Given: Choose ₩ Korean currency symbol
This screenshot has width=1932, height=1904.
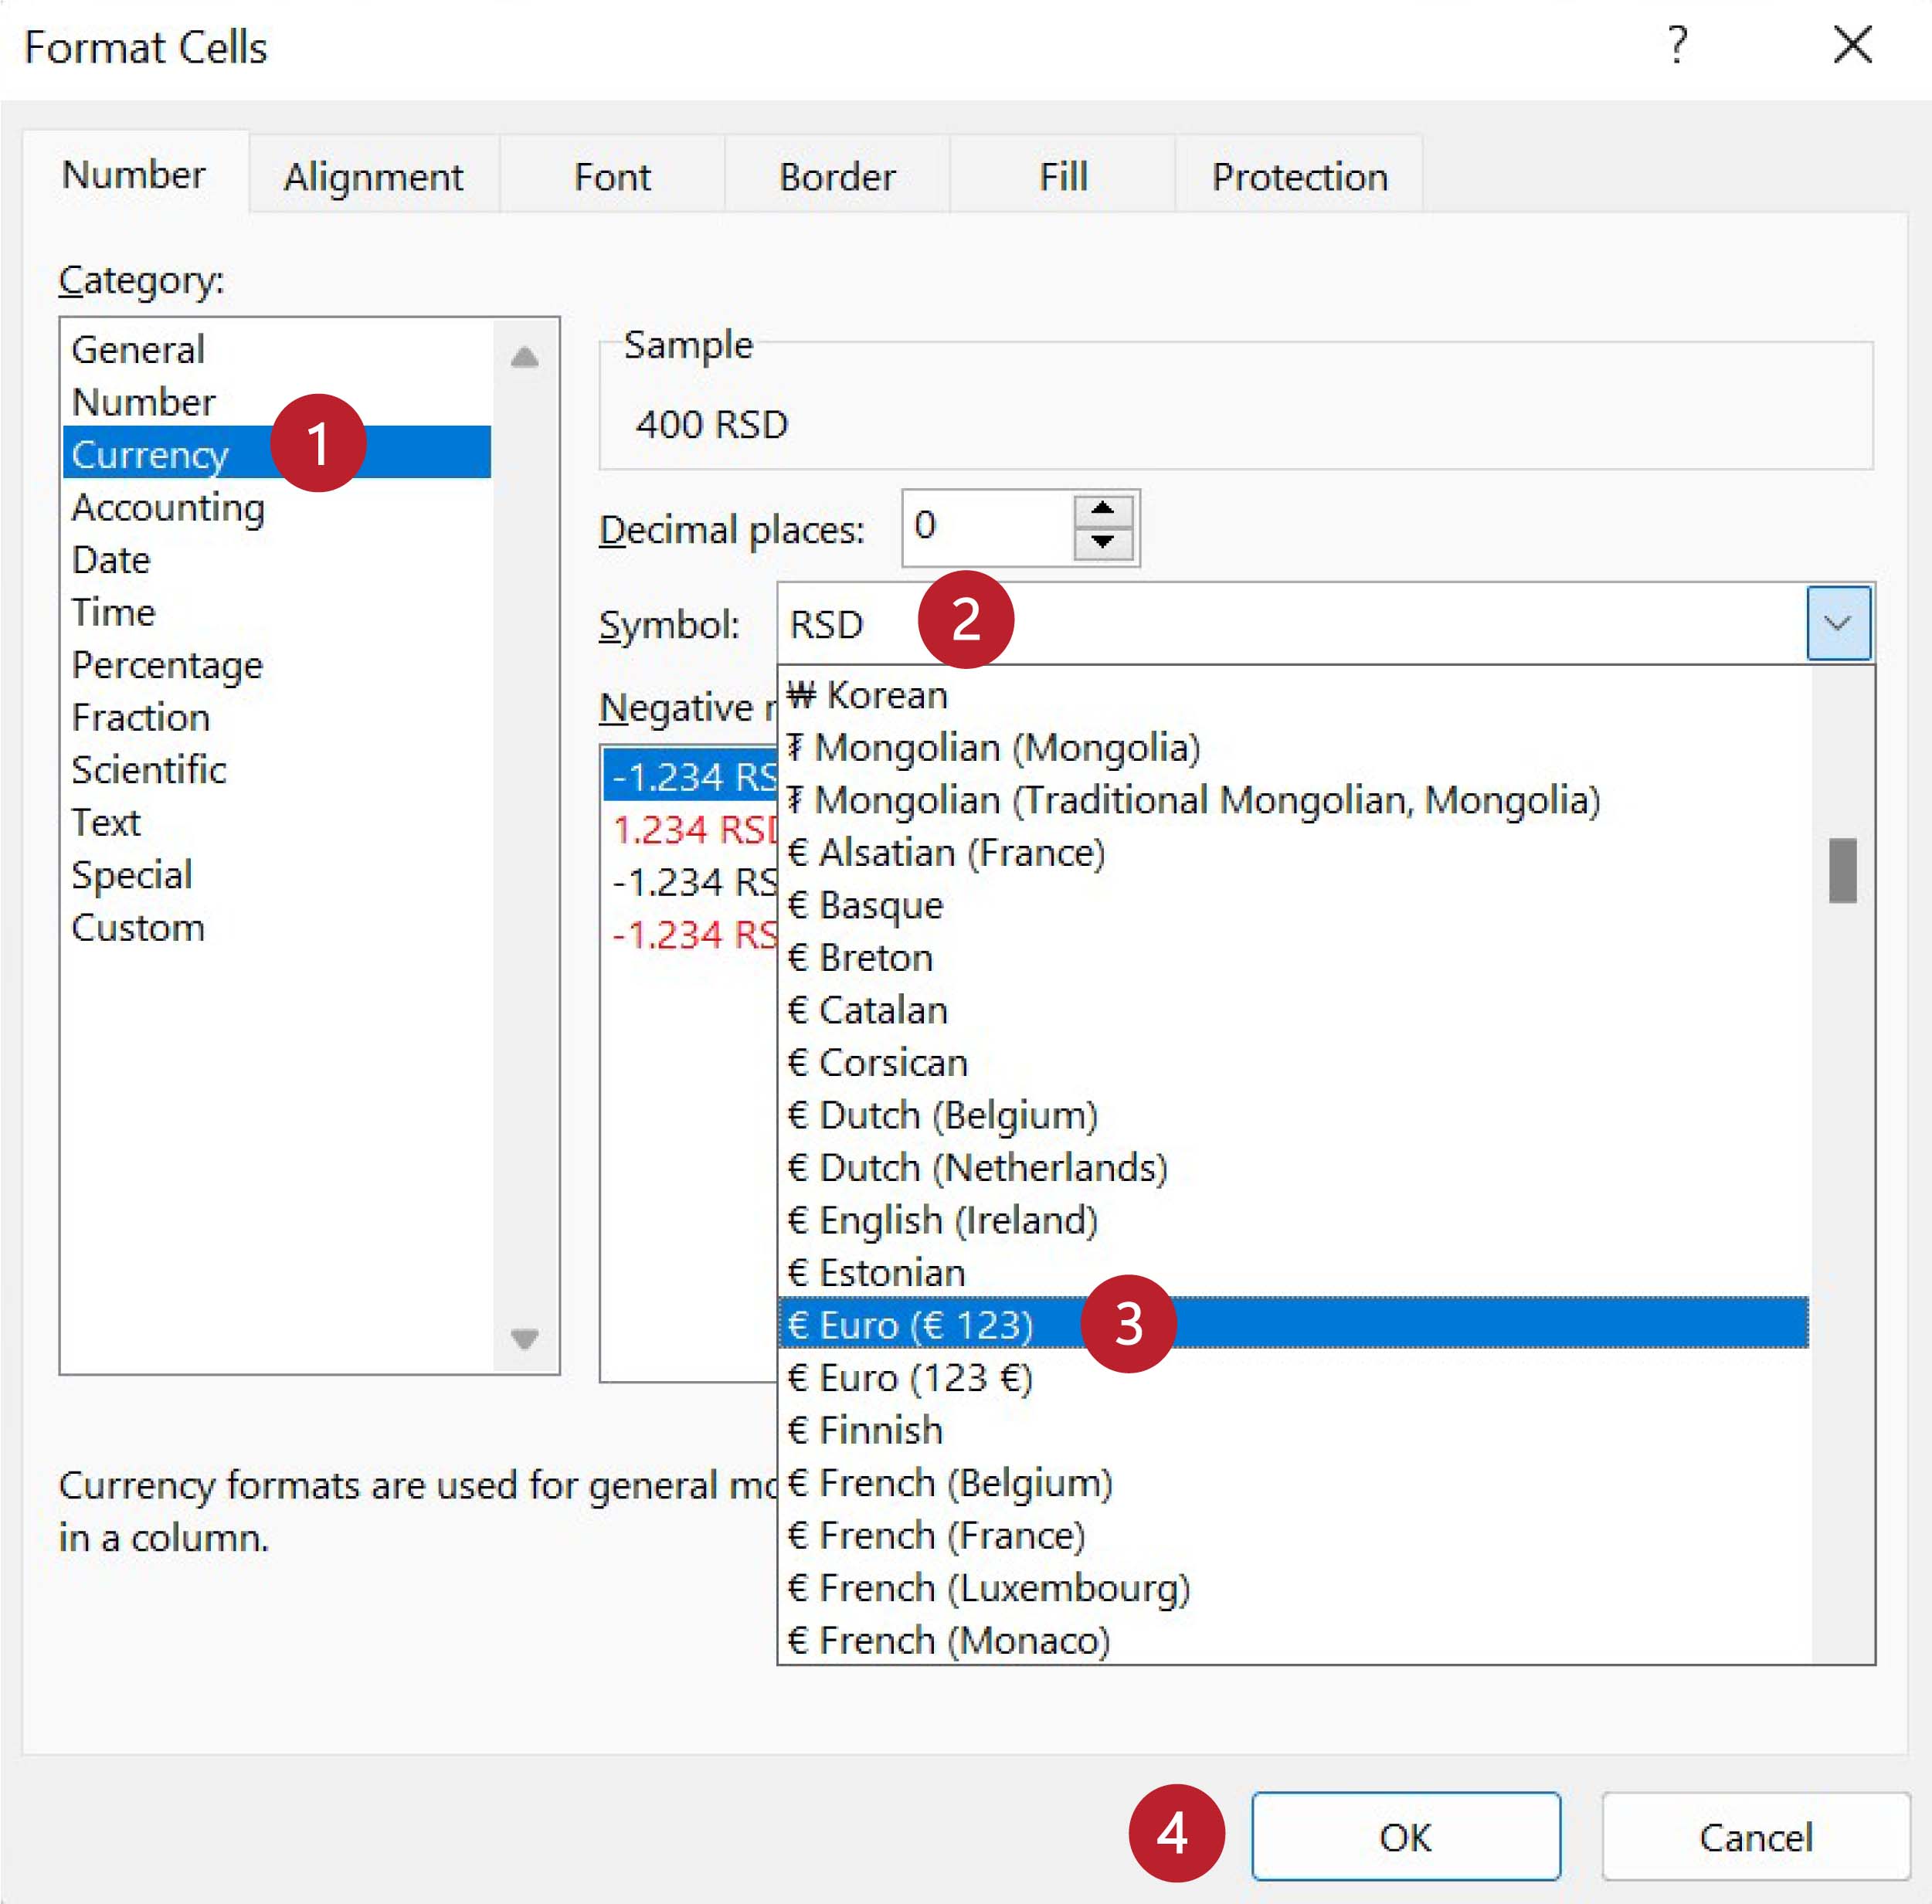Looking at the screenshot, I should (x=867, y=694).
